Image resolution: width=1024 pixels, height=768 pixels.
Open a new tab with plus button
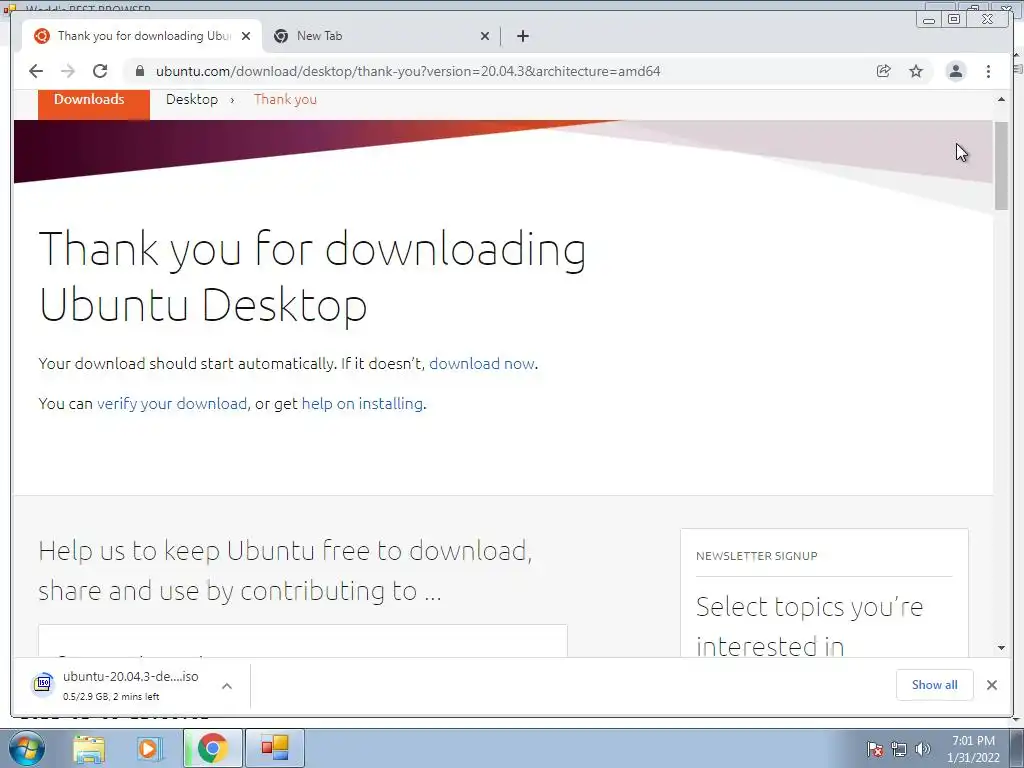522,36
